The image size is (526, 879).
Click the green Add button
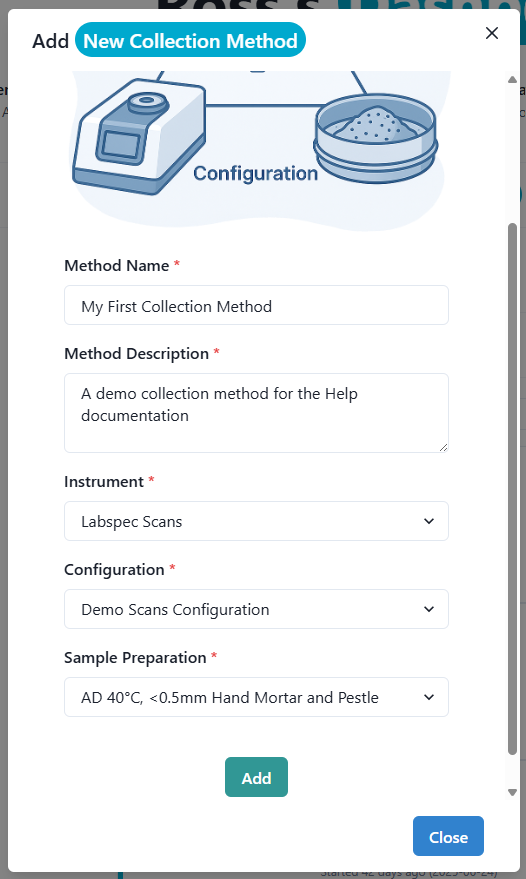[x=256, y=777]
